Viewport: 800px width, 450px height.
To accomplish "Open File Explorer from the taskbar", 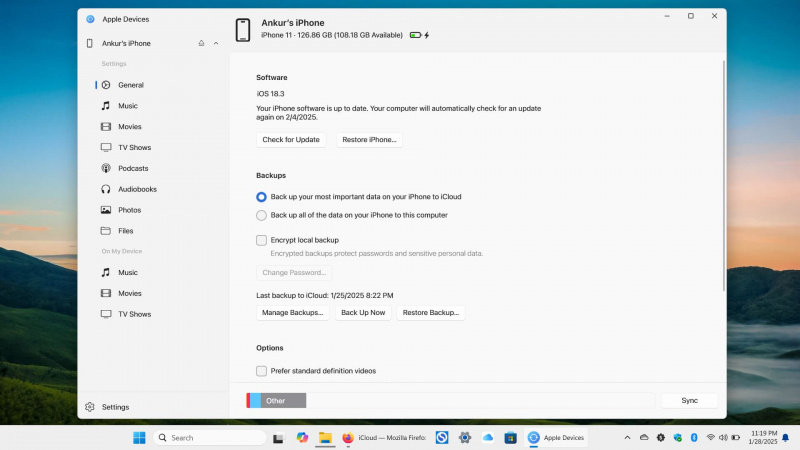I will (325, 438).
